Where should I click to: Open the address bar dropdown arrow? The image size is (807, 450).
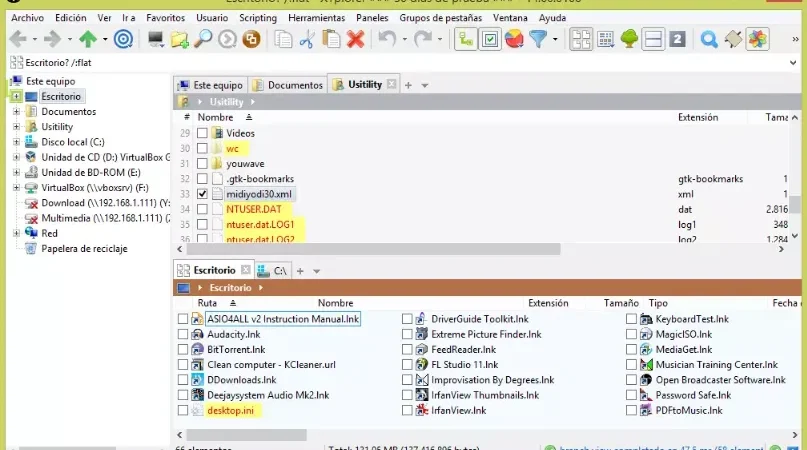(x=793, y=63)
